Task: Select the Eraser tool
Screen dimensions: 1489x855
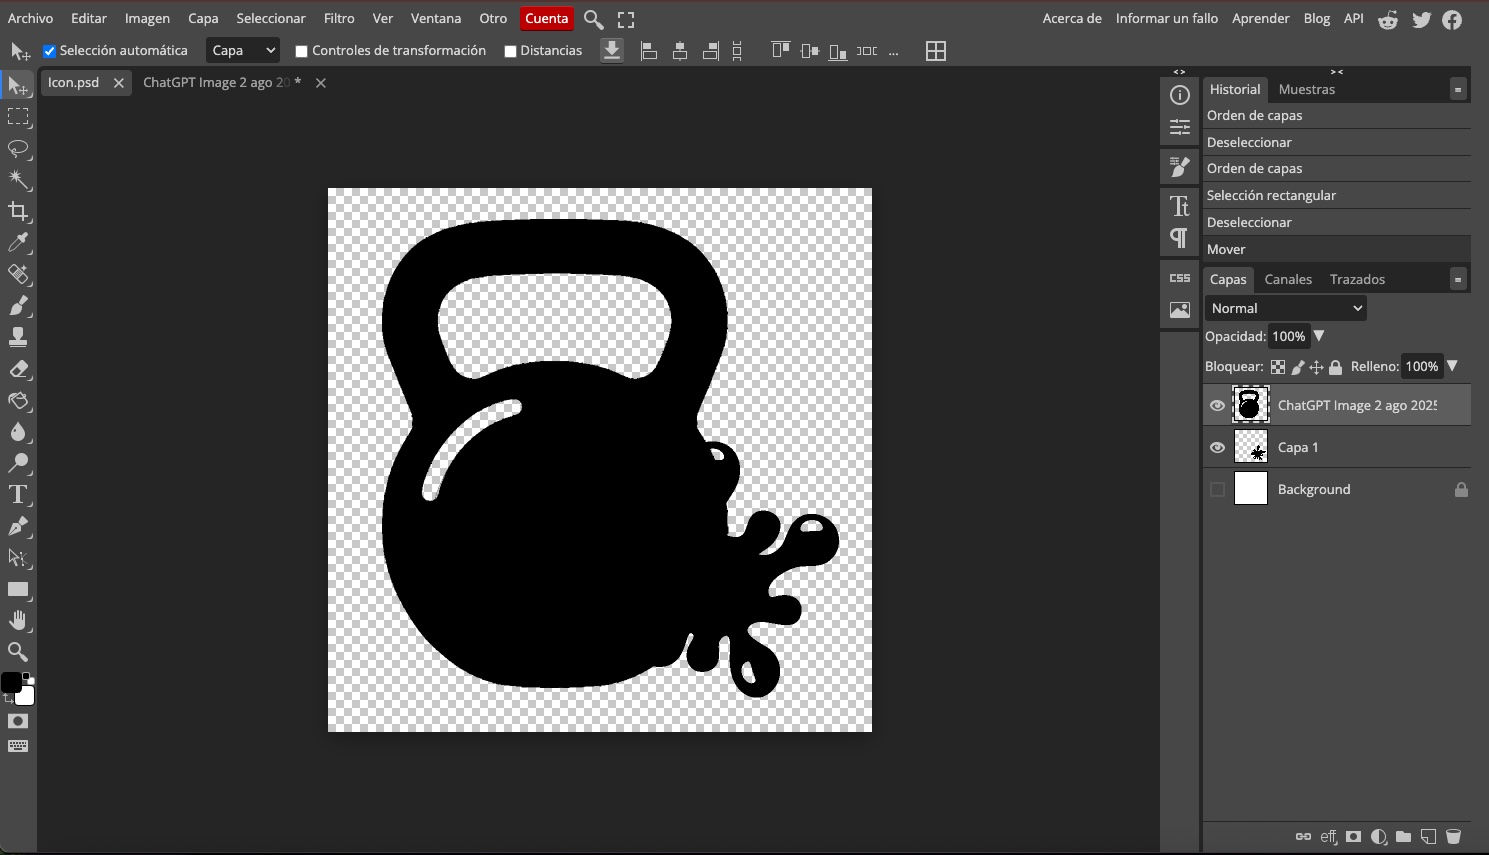Action: [x=18, y=369]
